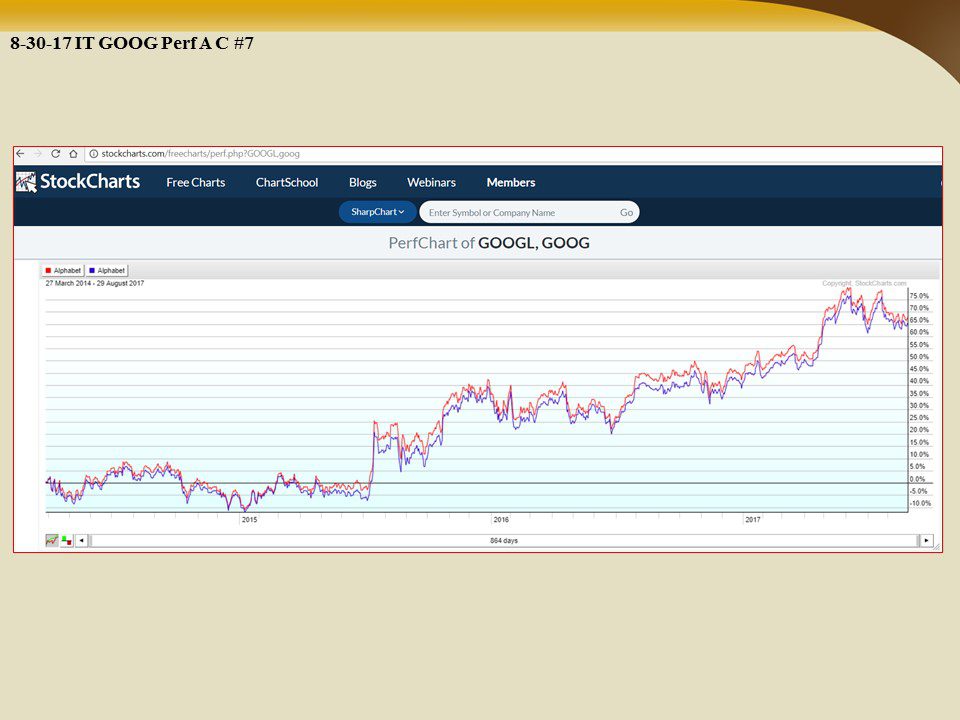
Task: Click the 0.0% axis value
Action: click(x=917, y=479)
